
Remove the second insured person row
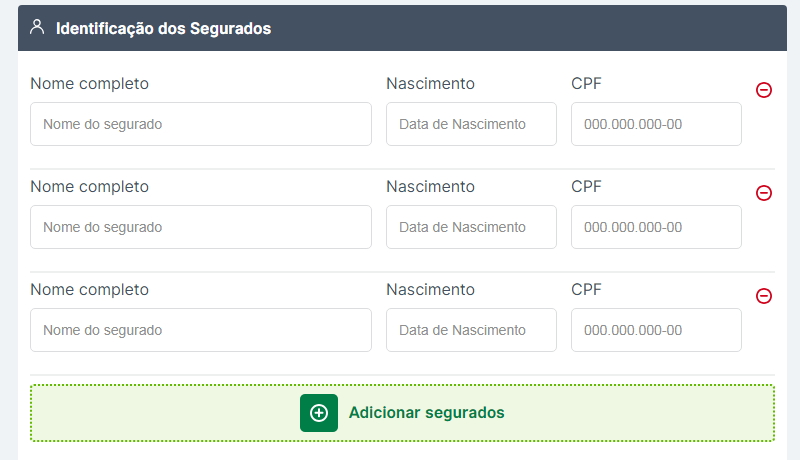click(764, 193)
